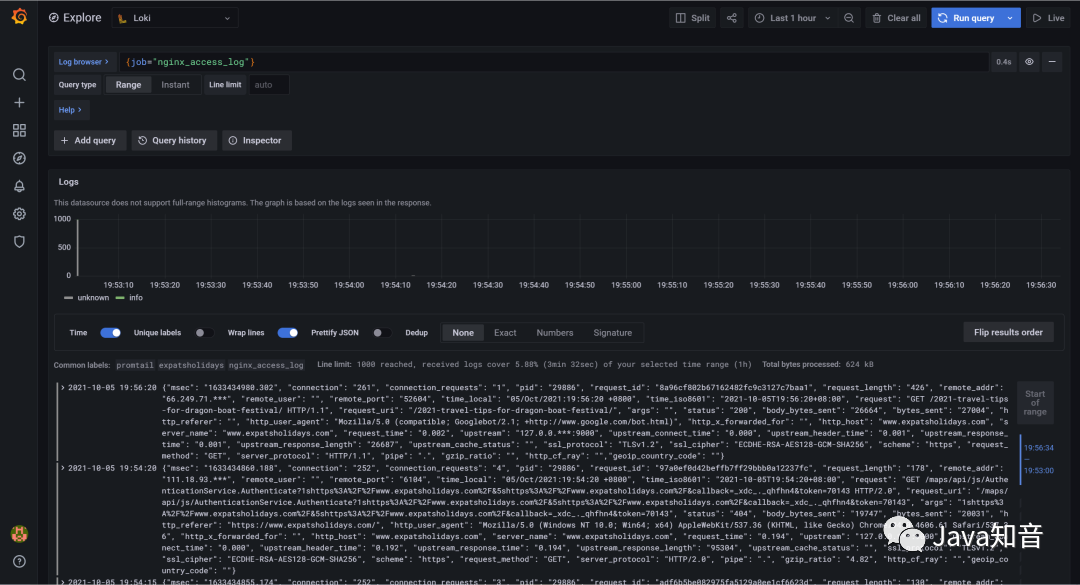Click the 19:56:34 log navigation timestamp
This screenshot has height=585, width=1080.
pyautogui.click(x=1039, y=448)
